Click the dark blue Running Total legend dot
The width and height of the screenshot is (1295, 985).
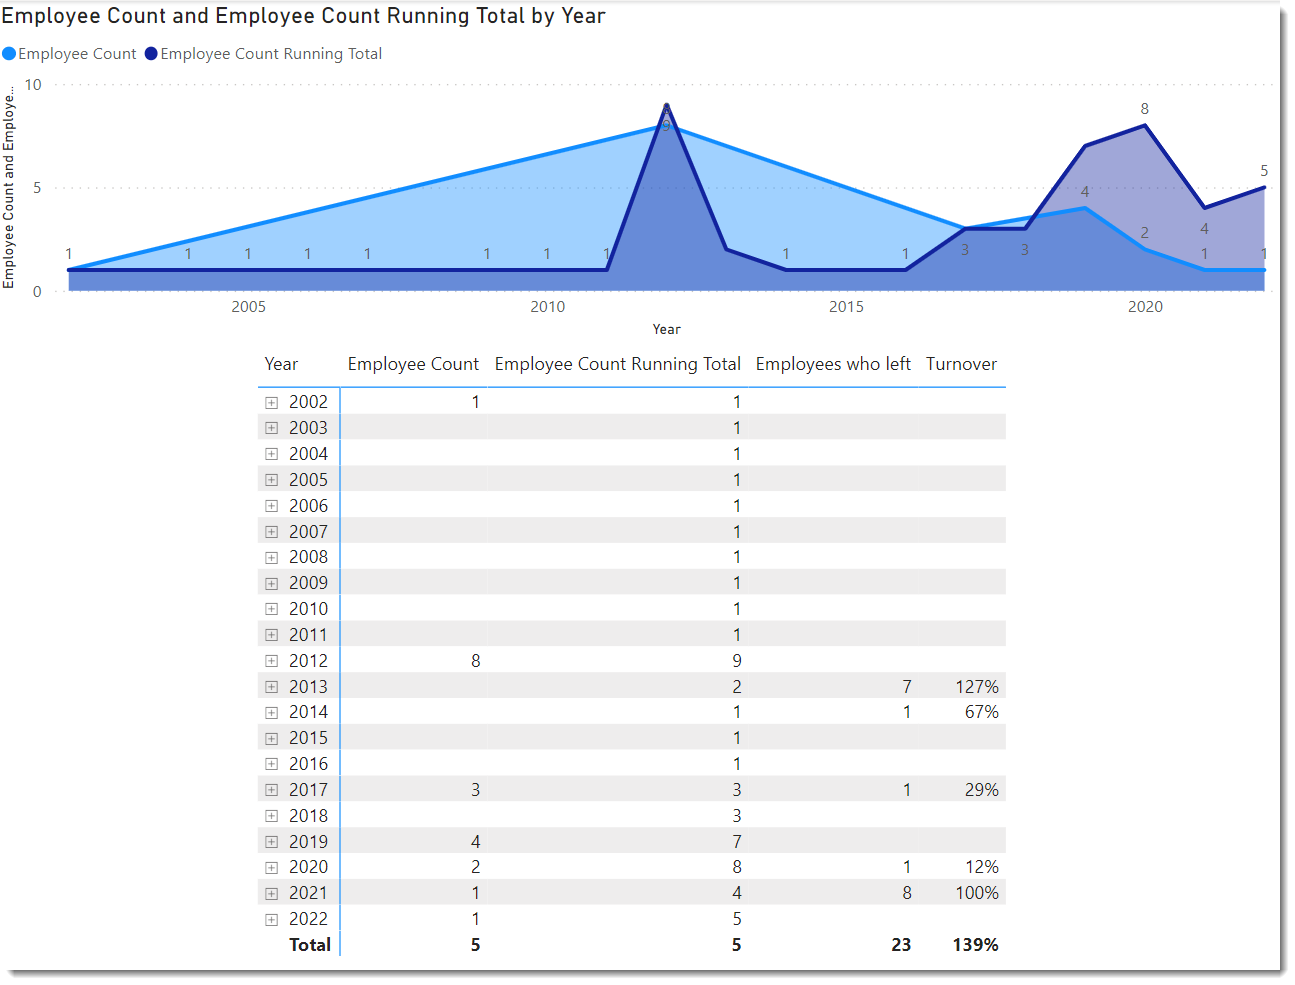[x=151, y=54]
